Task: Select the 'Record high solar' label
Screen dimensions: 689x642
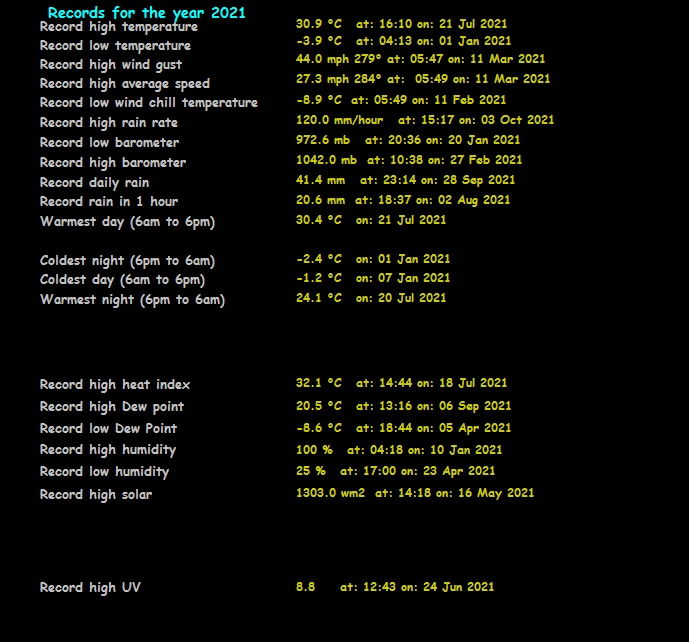Action: 96,495
